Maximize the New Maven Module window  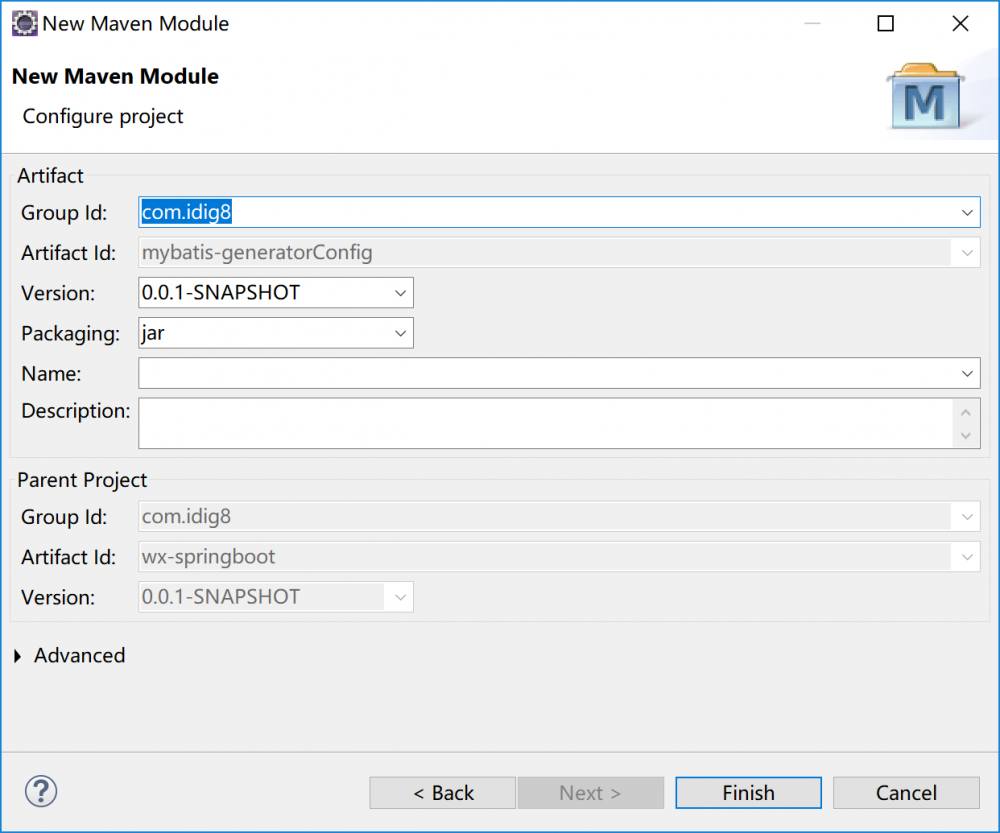[885, 24]
